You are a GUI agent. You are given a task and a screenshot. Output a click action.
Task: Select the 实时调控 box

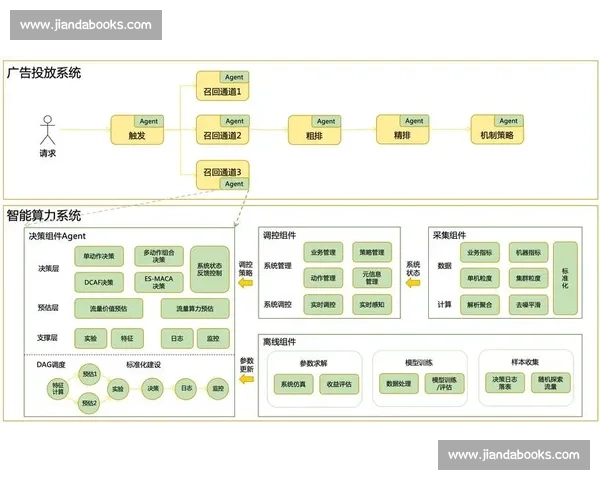[x=323, y=305]
